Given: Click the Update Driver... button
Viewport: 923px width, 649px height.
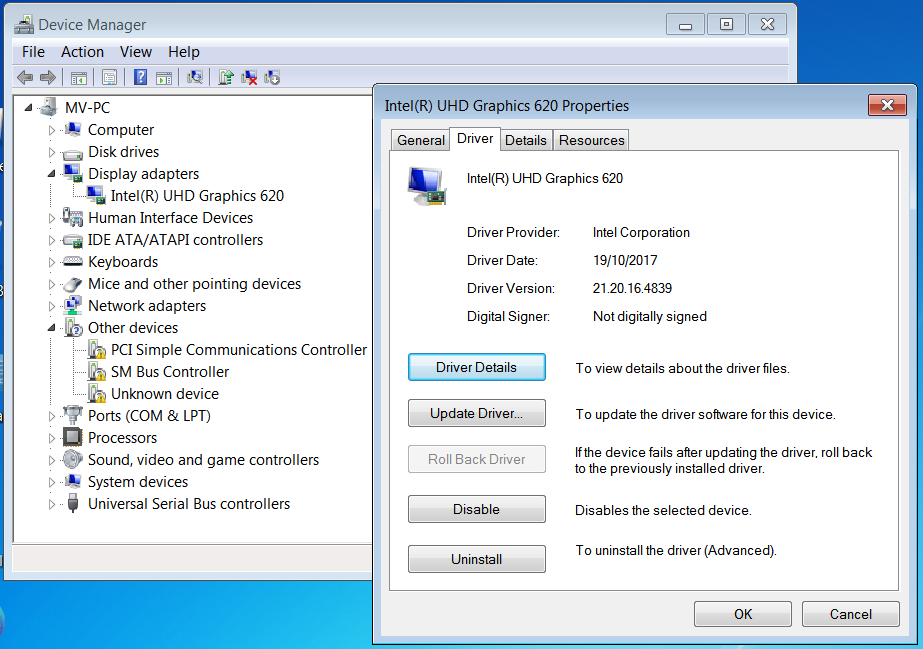Looking at the screenshot, I should (476, 413).
